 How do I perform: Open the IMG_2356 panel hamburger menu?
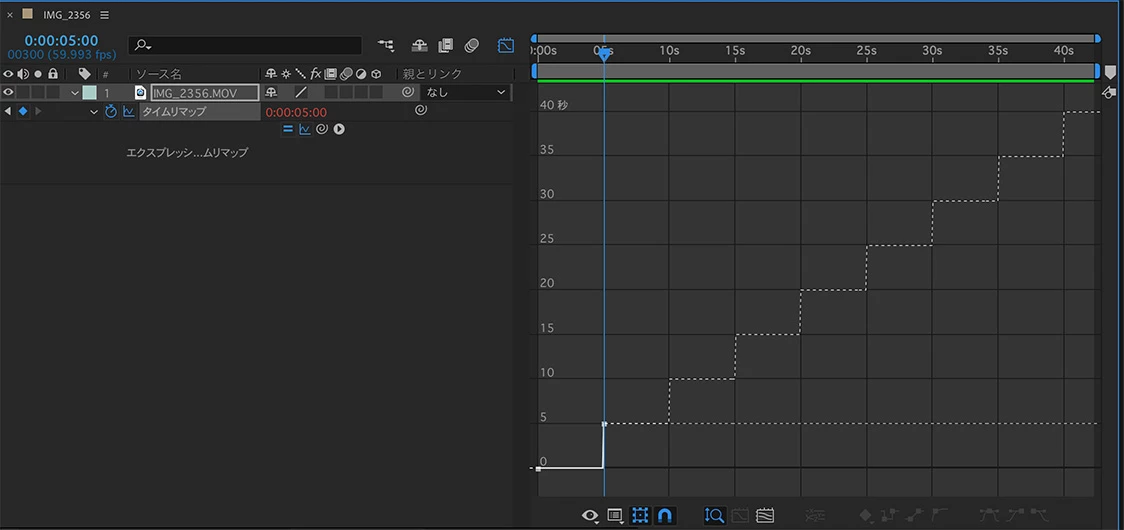pos(105,14)
